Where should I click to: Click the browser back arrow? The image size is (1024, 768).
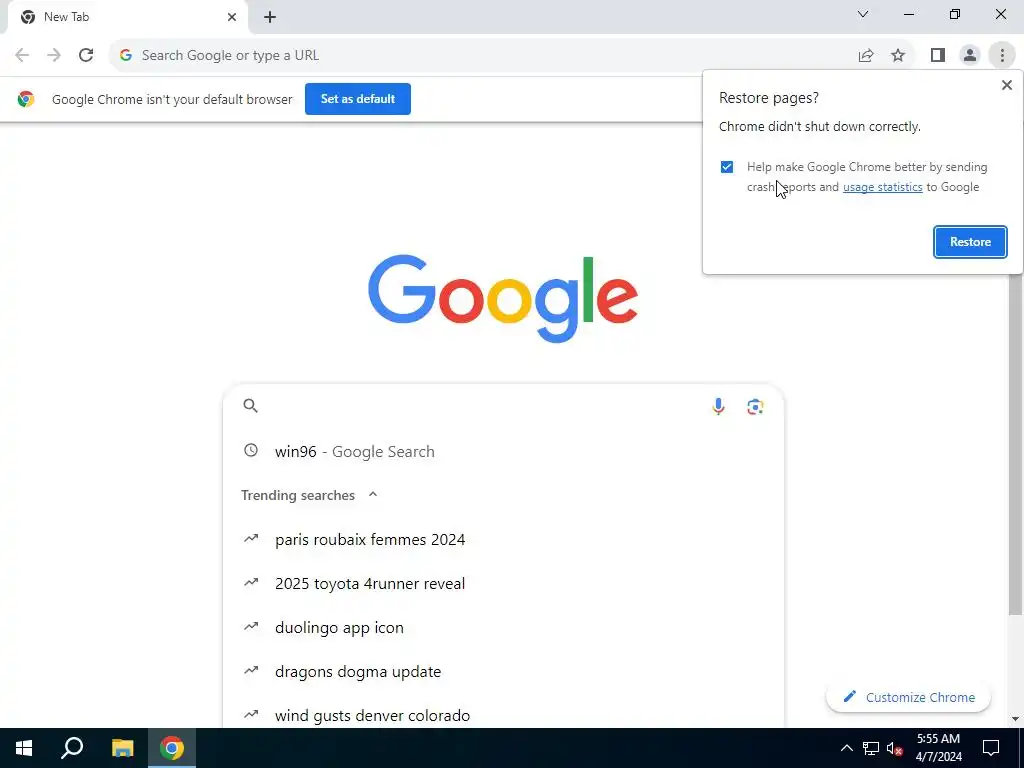tap(22, 56)
